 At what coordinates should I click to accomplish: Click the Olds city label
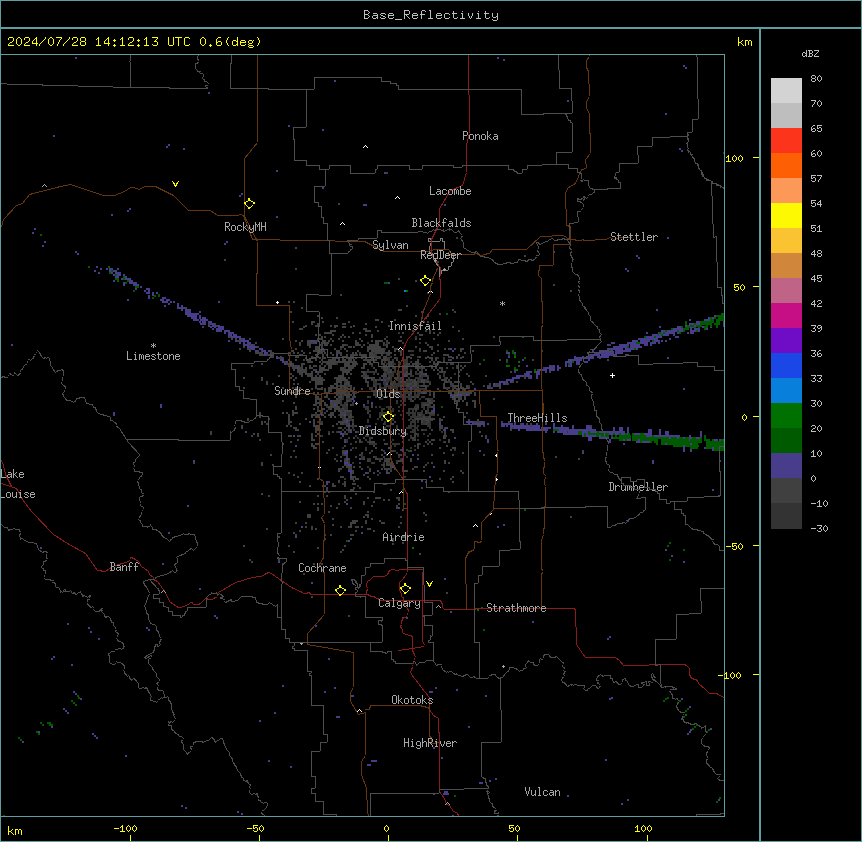coord(388,394)
